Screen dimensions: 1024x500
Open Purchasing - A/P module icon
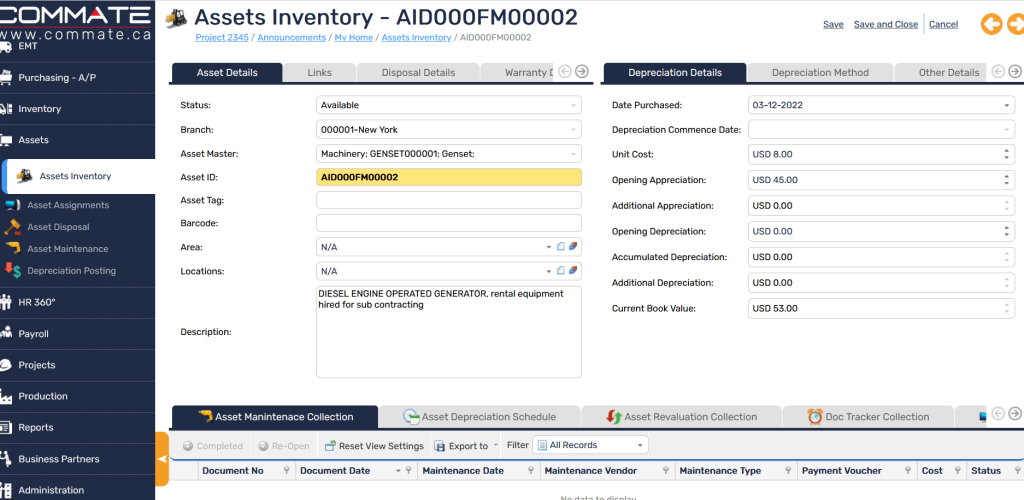[x=6, y=78]
